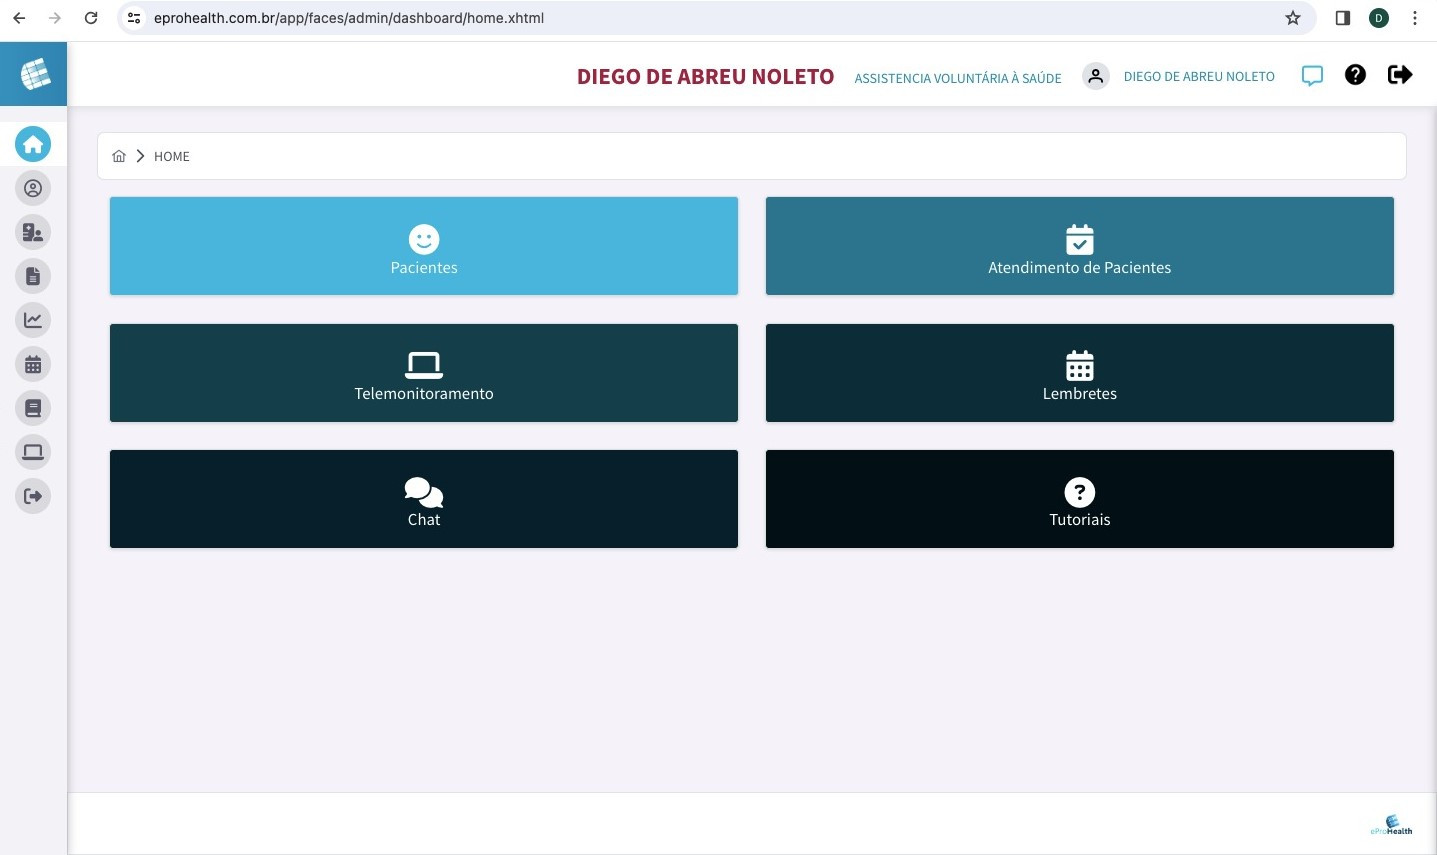This screenshot has width=1437, height=855.
Task: Open the calendar sidebar icon
Action: pyautogui.click(x=33, y=364)
